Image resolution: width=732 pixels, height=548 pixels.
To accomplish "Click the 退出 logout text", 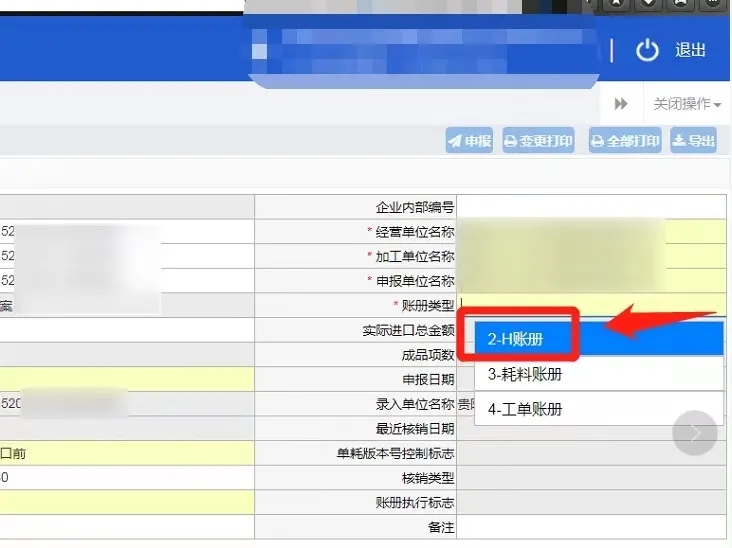I will point(690,50).
